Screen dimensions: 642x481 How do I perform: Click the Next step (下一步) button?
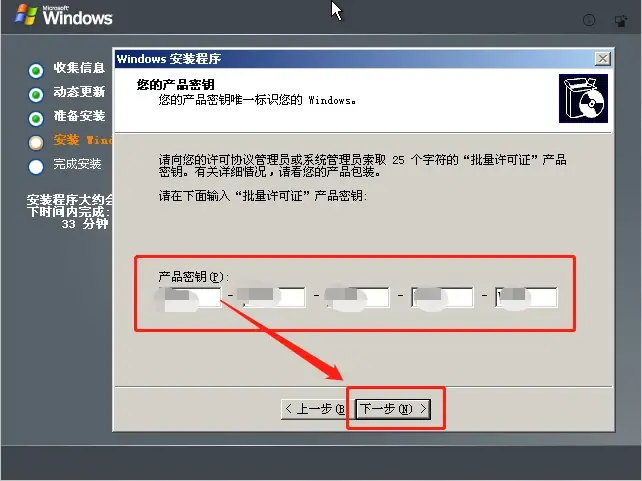393,409
